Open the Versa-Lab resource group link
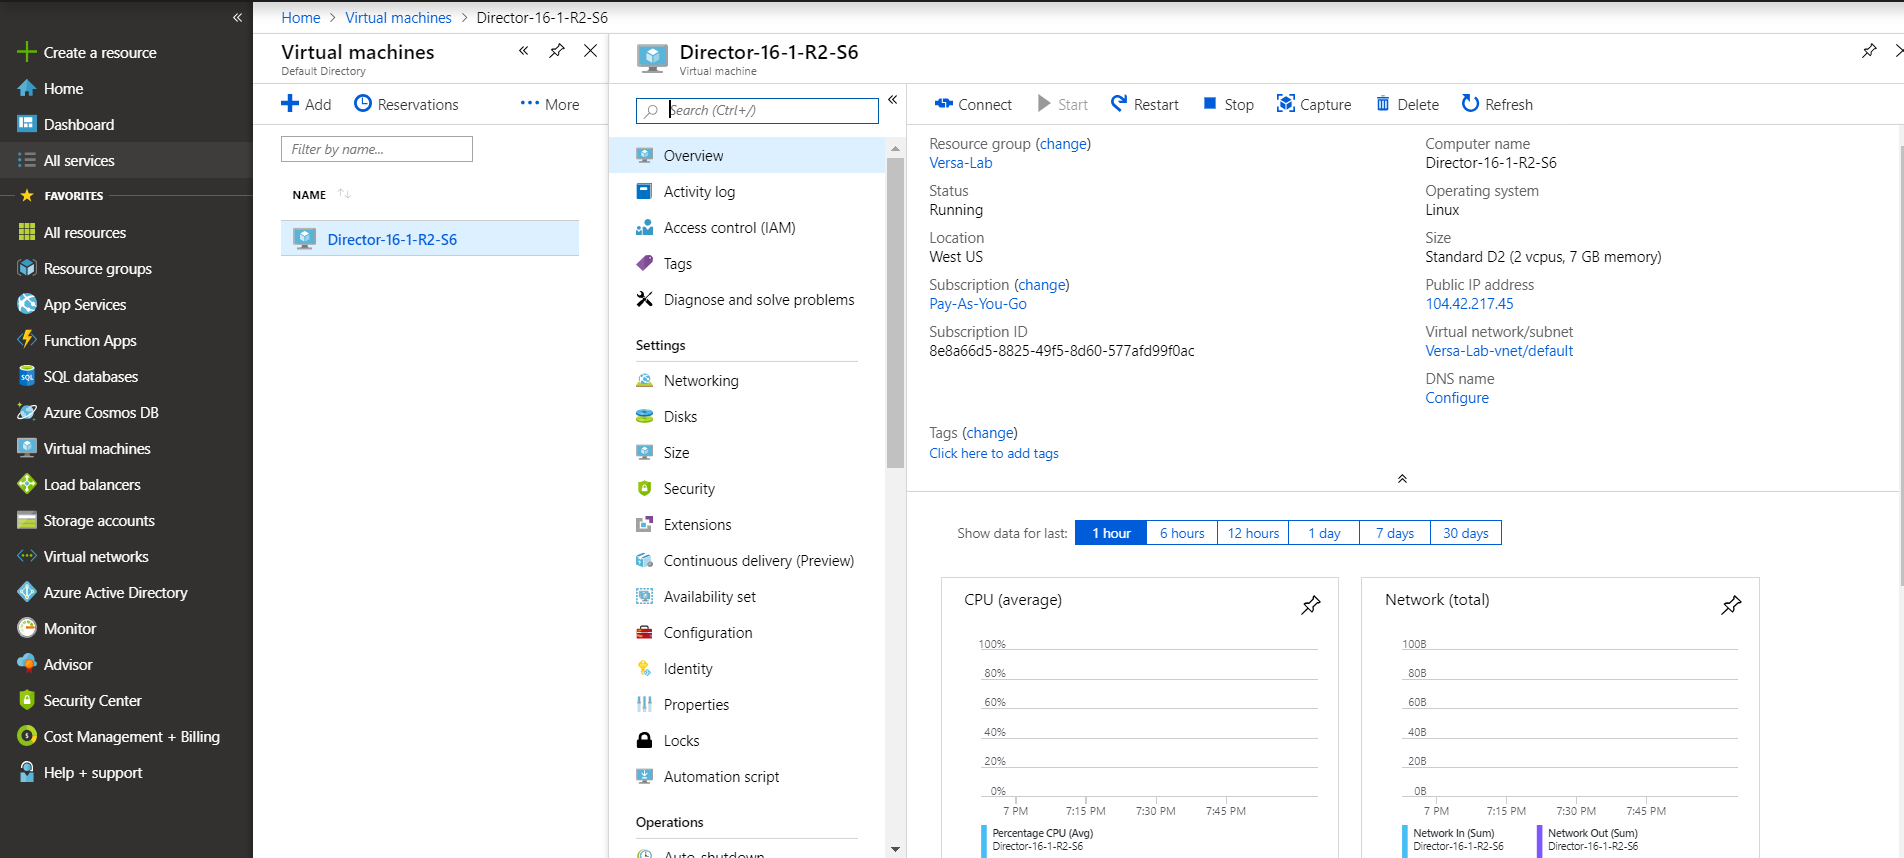1904x858 pixels. (960, 163)
